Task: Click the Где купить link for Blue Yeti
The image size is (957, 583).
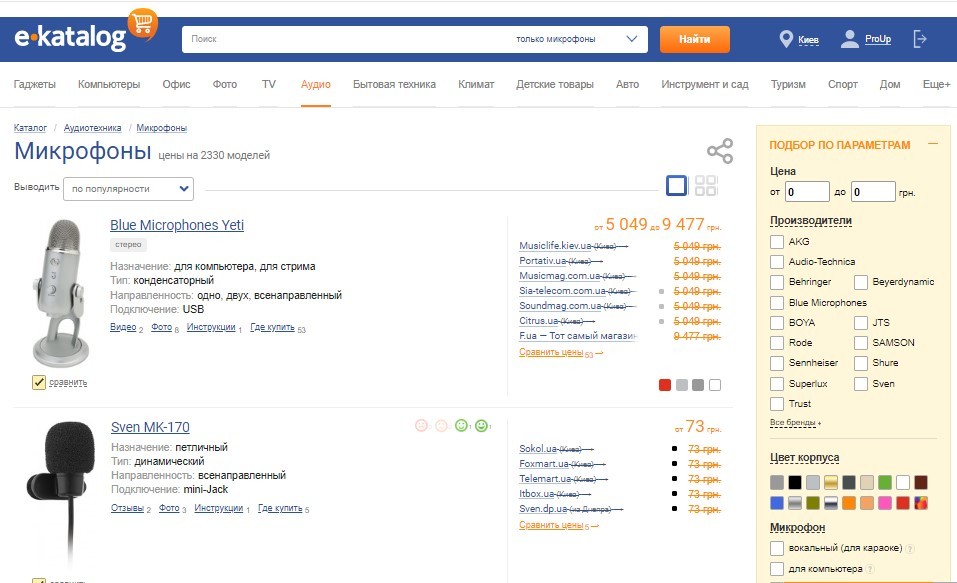Action: tap(272, 327)
